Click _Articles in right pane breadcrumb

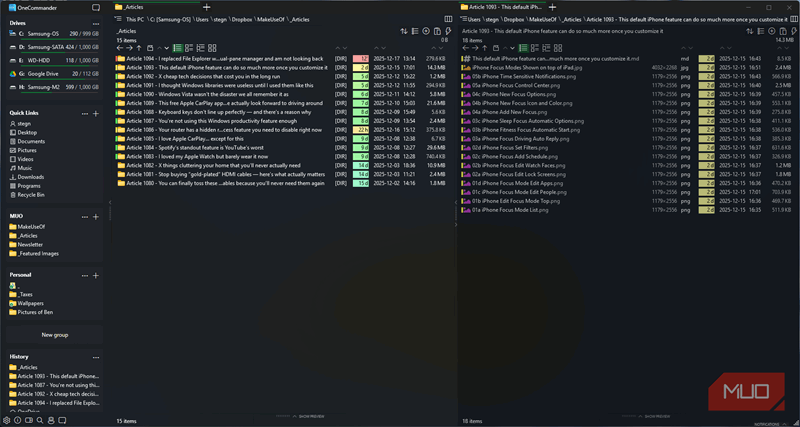click(572, 19)
